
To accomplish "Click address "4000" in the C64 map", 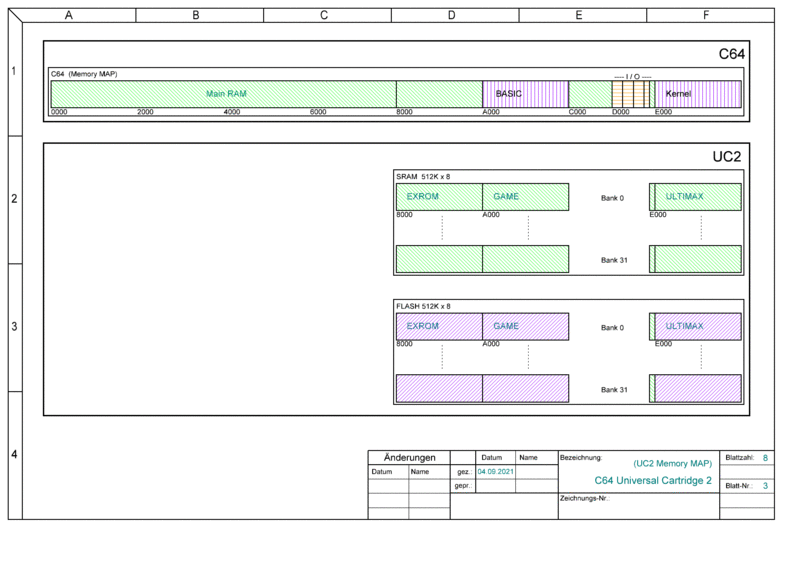I will [232, 112].
